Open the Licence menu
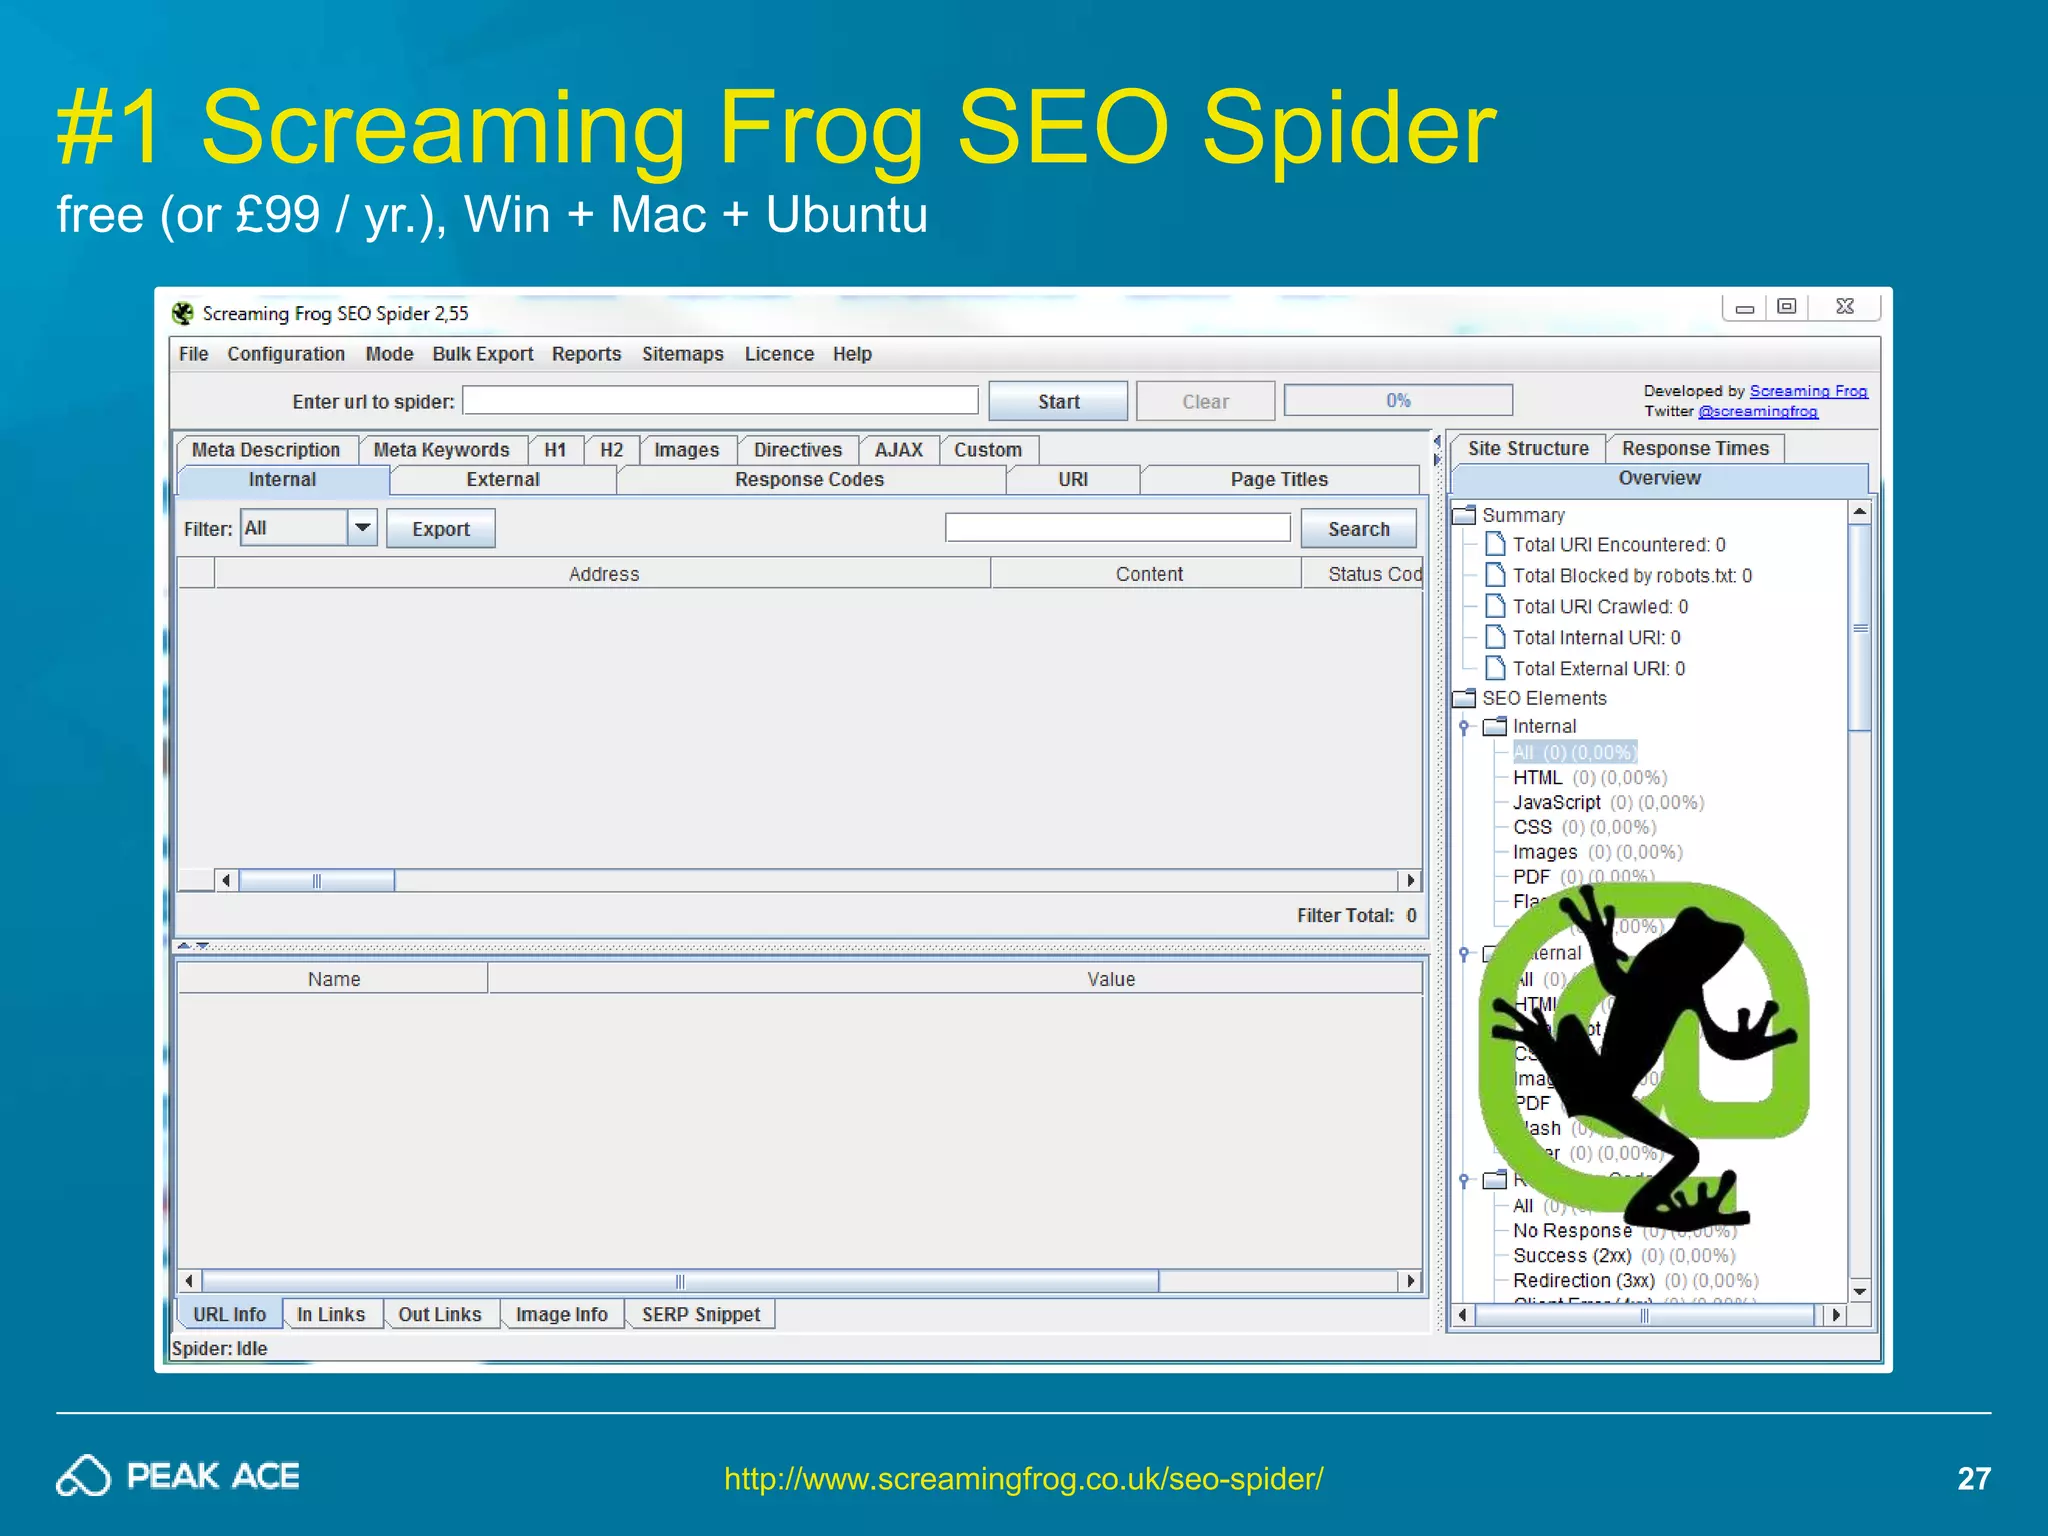The width and height of the screenshot is (2048, 1536). coord(779,354)
